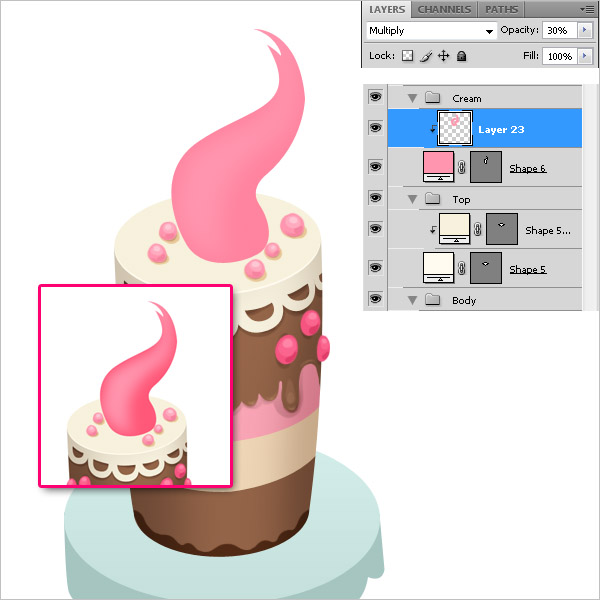600x600 pixels.
Task: Toggle lock image pixels brush icon
Action: (x=426, y=56)
